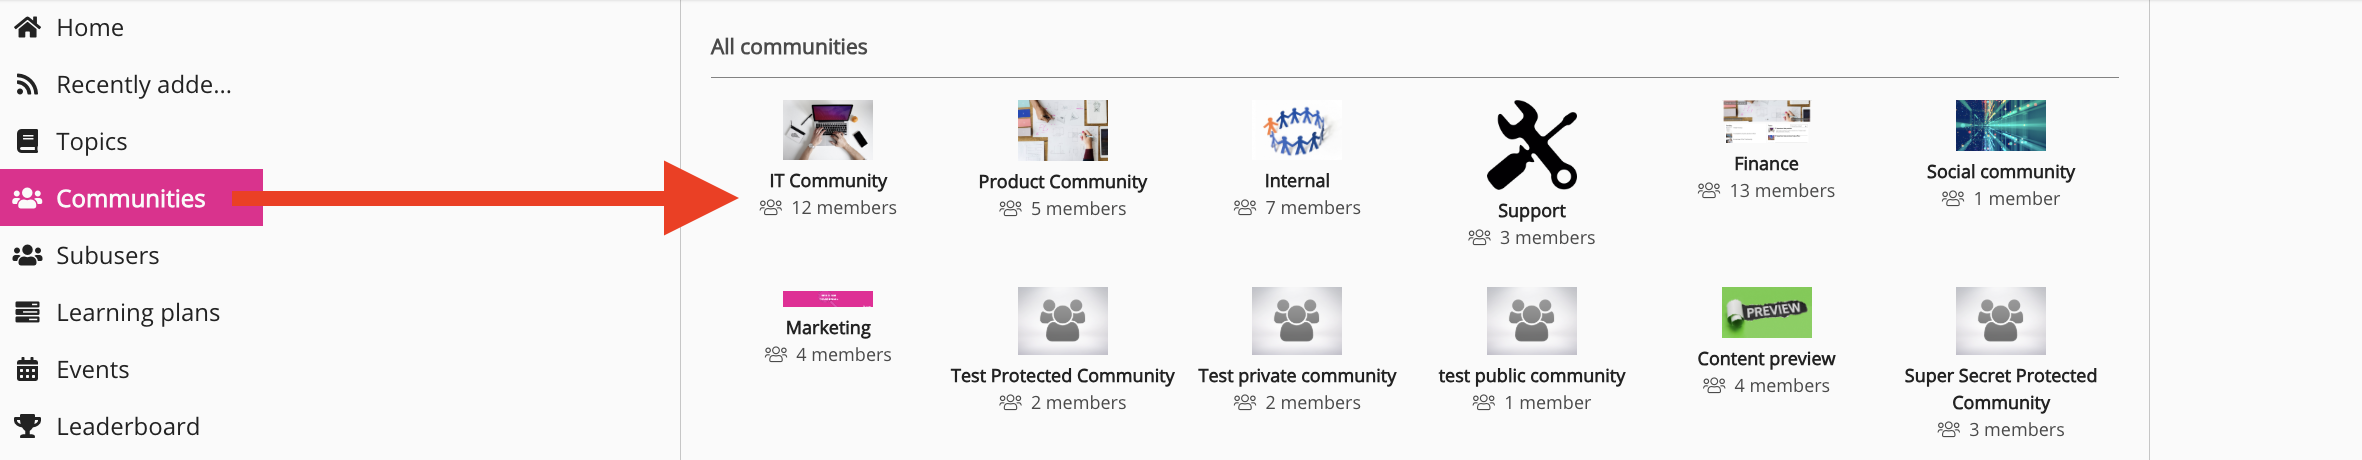Open the Finance community link
The height and width of the screenshot is (460, 2362).
coord(1766,164)
